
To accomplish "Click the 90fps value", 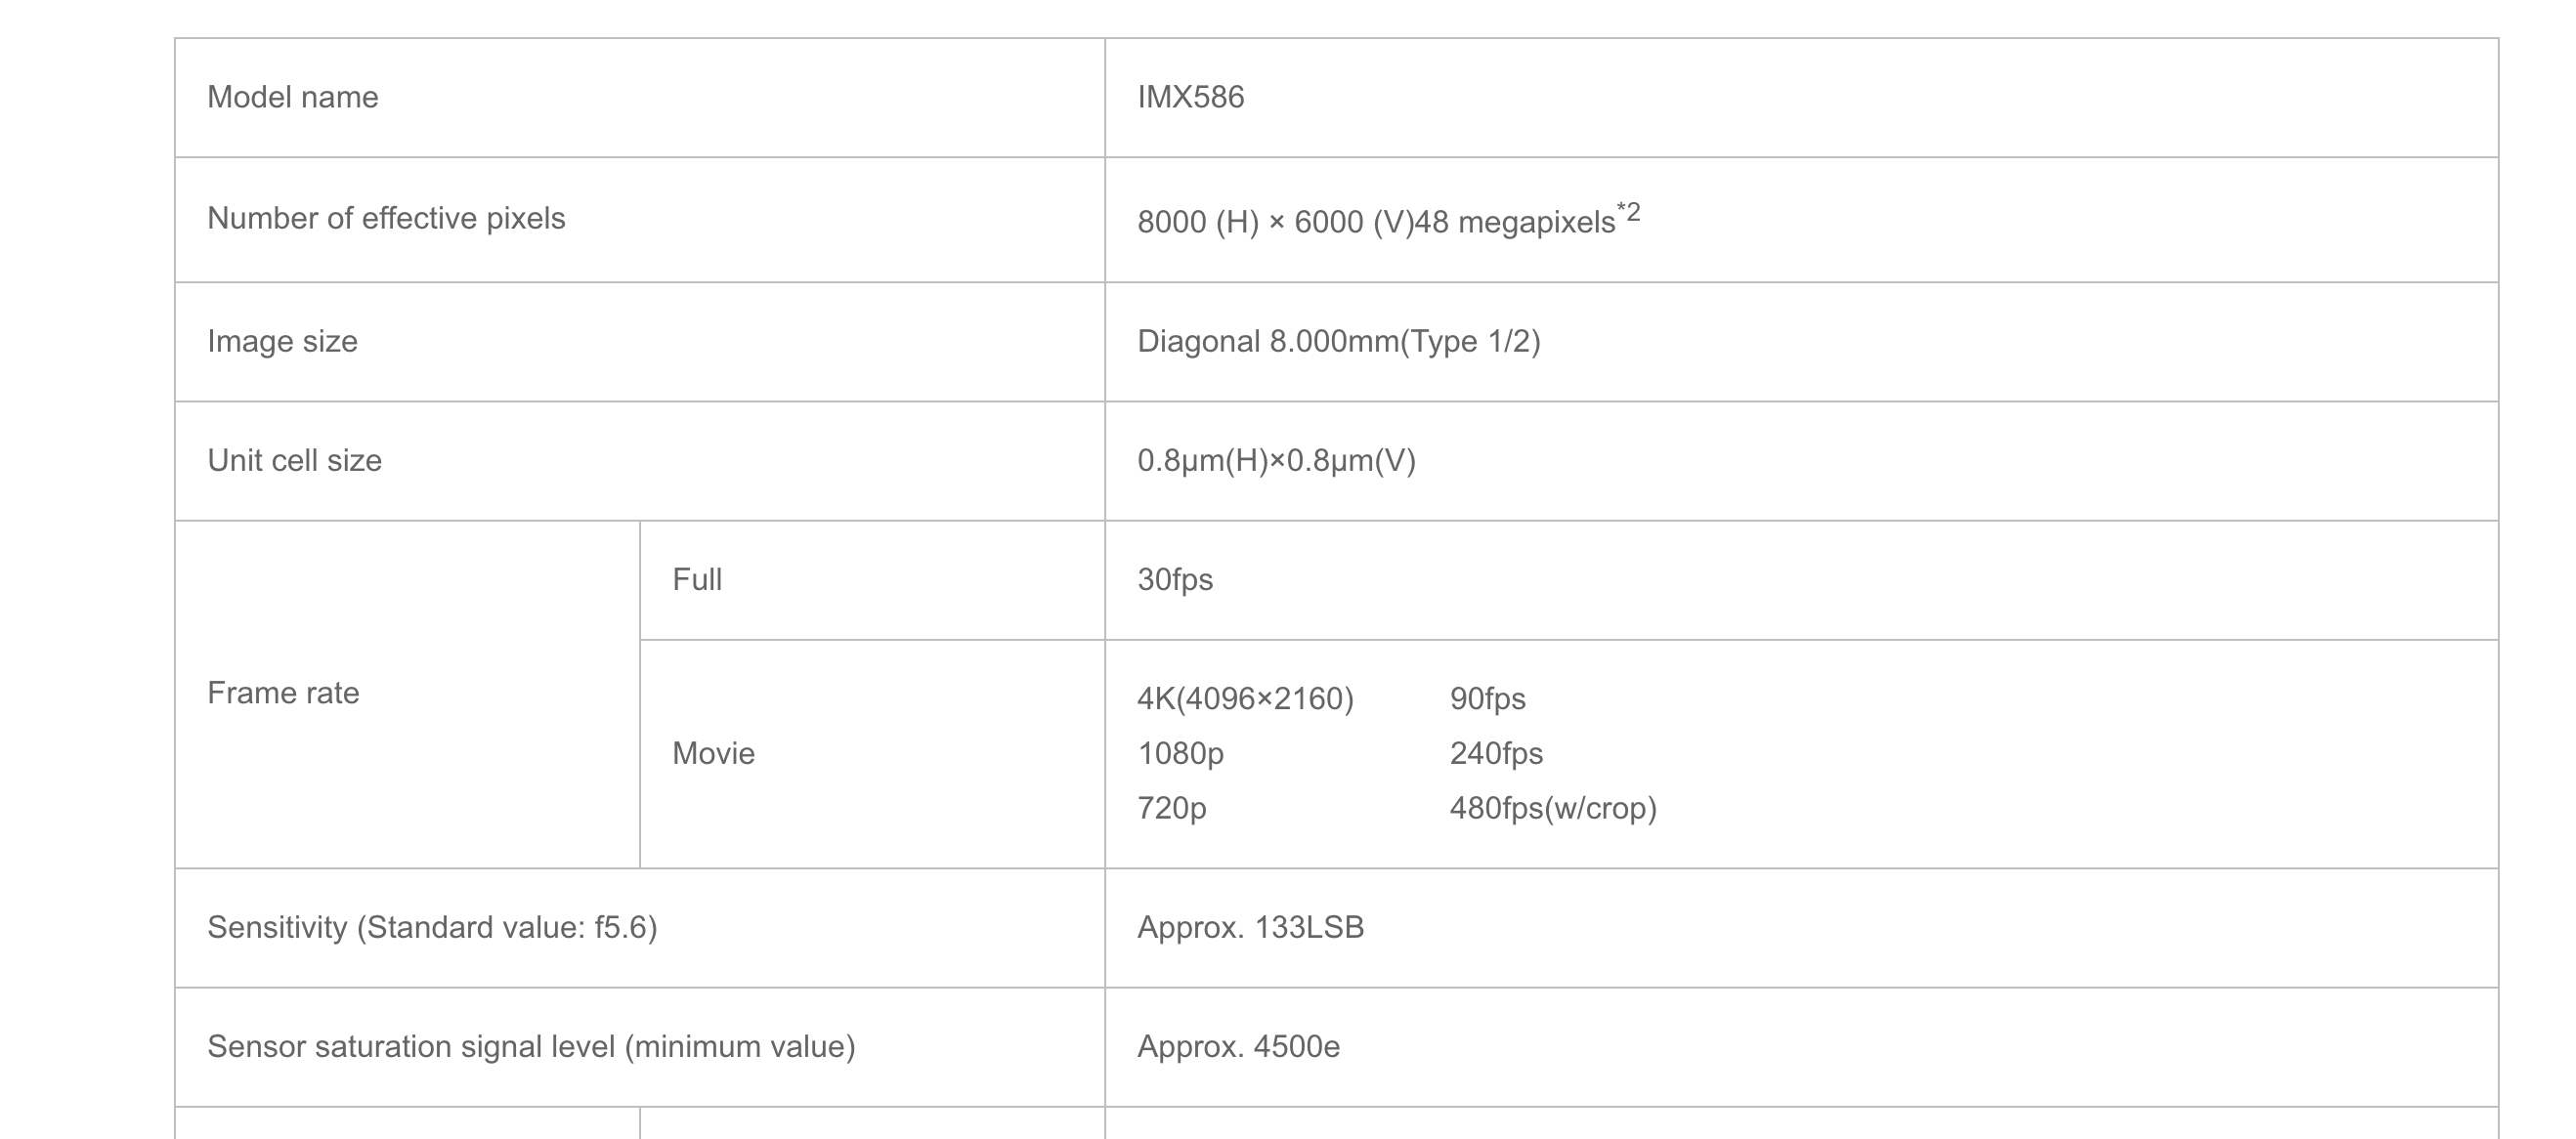I will 1487,698.
